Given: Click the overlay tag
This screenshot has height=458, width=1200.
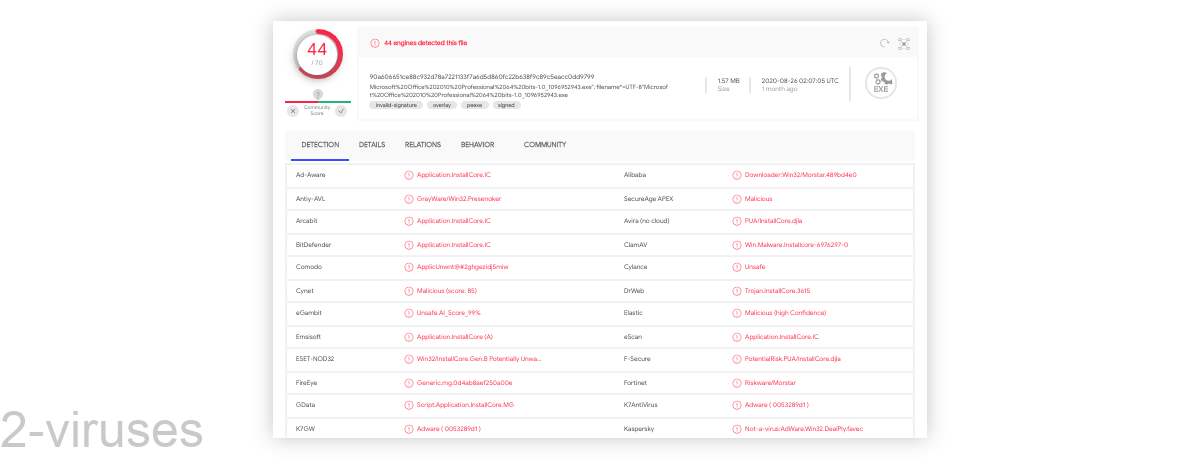Looking at the screenshot, I should pos(442,105).
